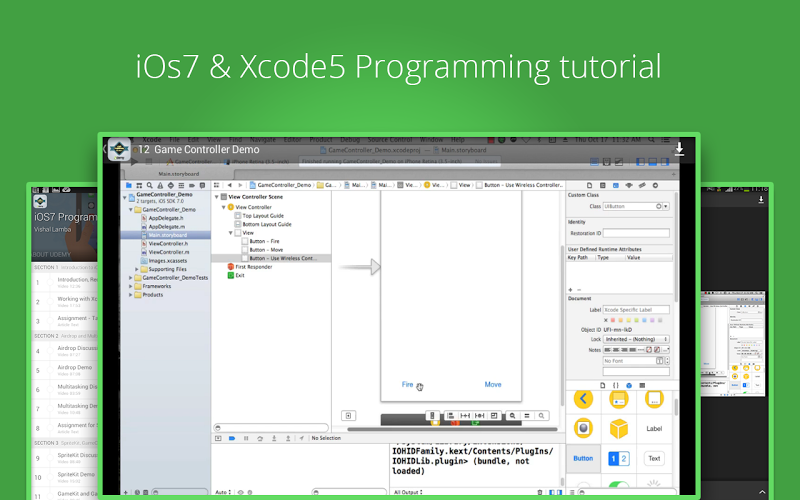Show Media library icon
This screenshot has width=800, height=500.
(642, 385)
